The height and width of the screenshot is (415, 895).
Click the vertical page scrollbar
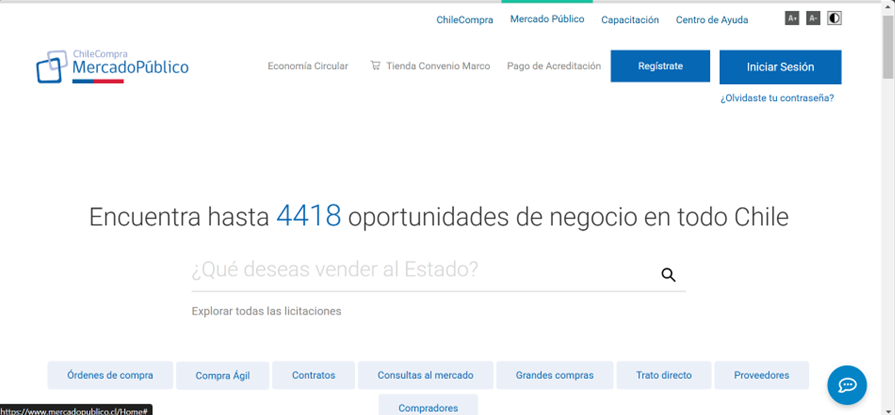(887, 200)
